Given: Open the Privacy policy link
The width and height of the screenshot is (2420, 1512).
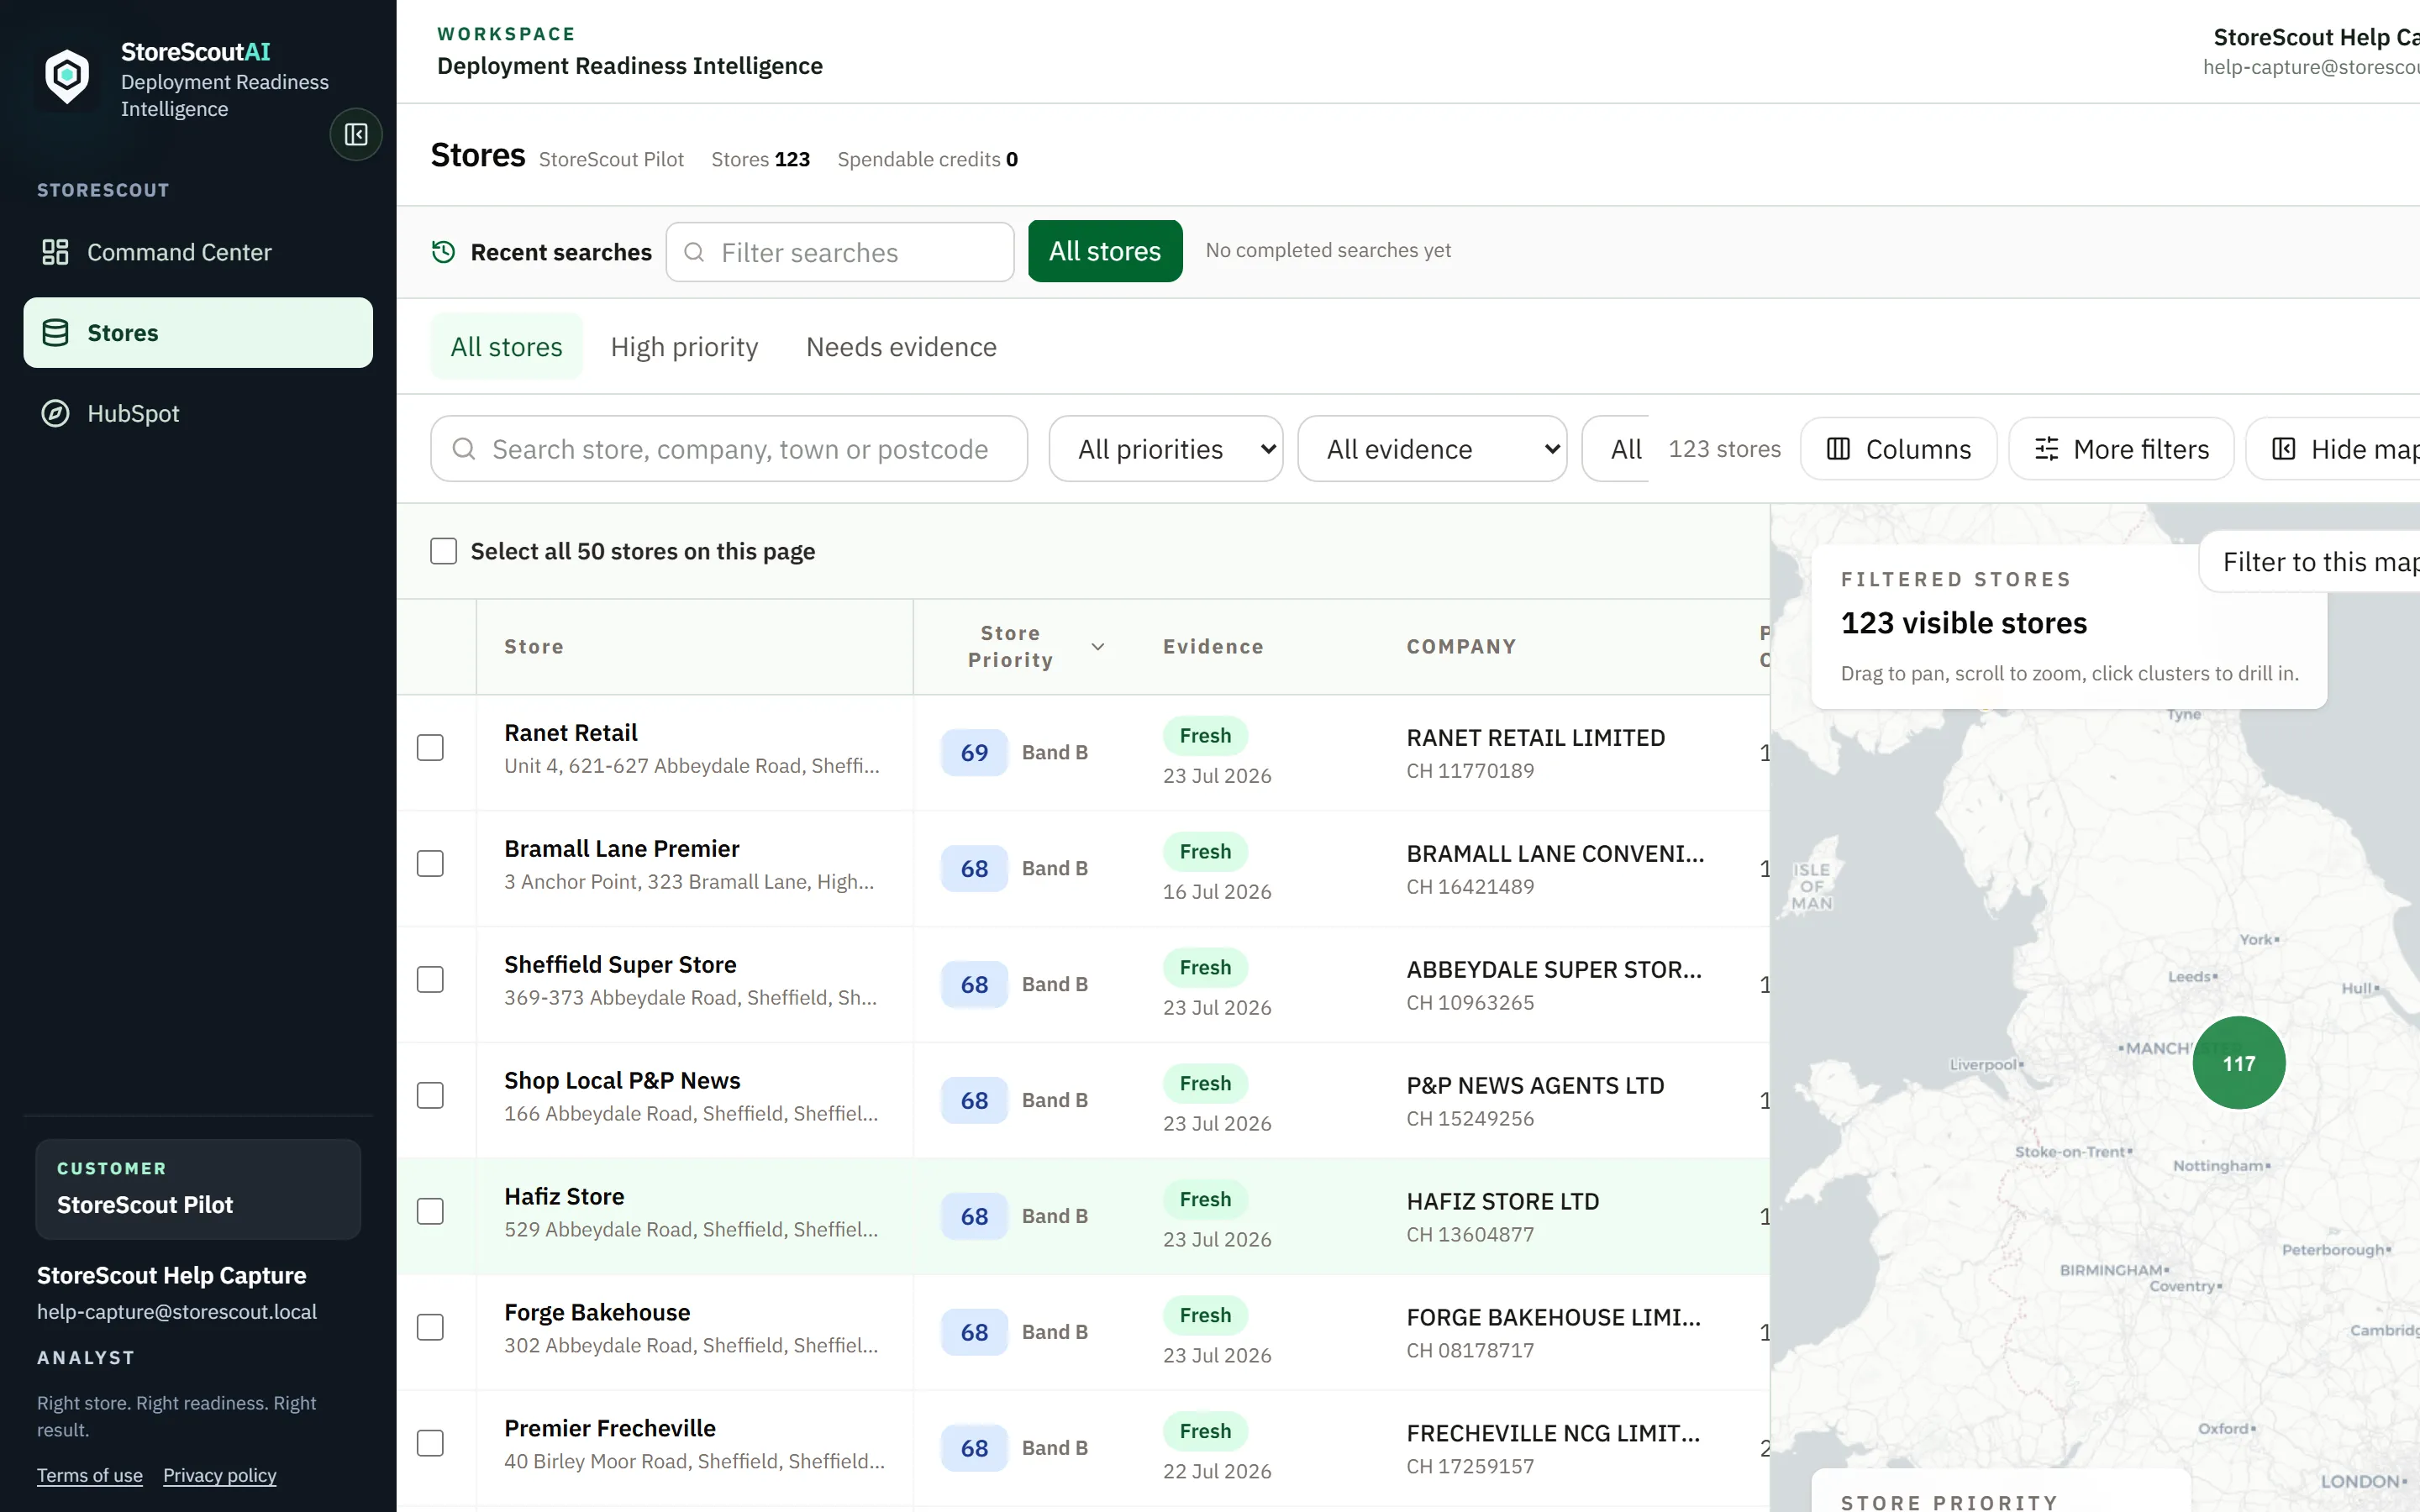Looking at the screenshot, I should point(219,1475).
